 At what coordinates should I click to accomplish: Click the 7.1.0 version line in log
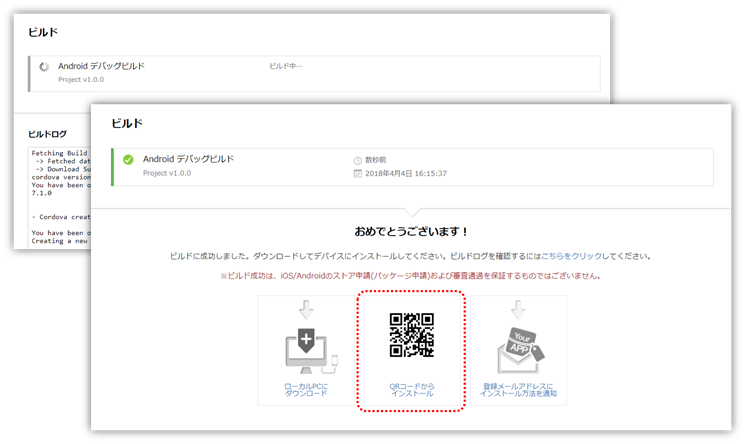(x=41, y=193)
